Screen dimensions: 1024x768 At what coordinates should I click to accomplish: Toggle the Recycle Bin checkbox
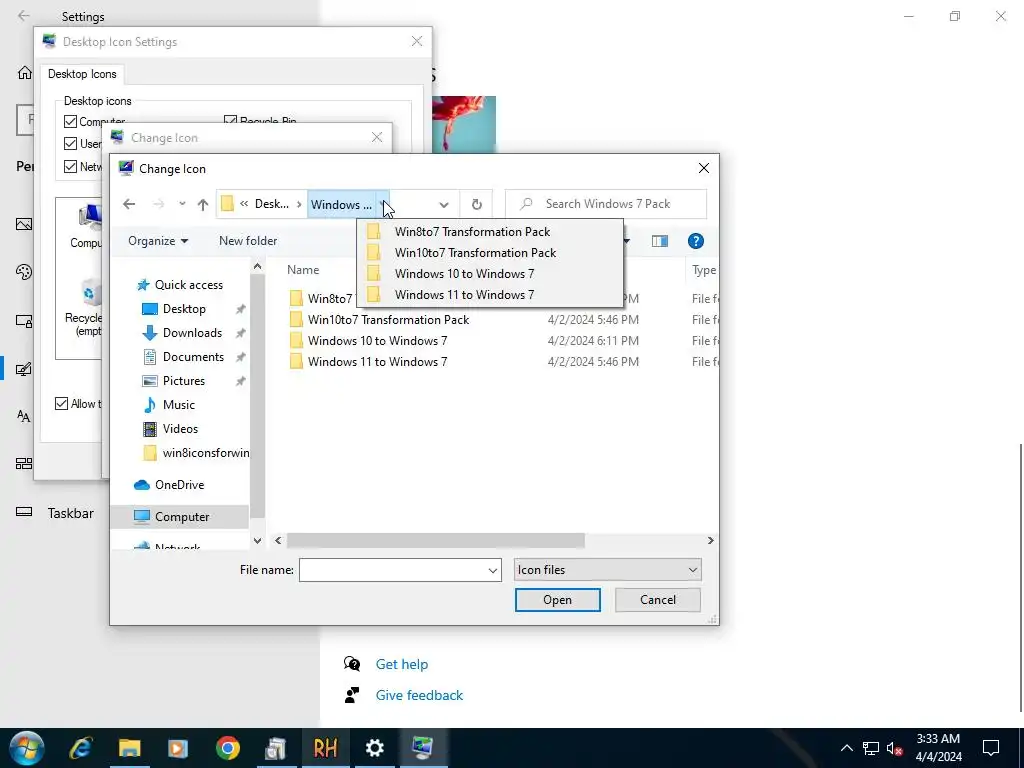tap(230, 120)
